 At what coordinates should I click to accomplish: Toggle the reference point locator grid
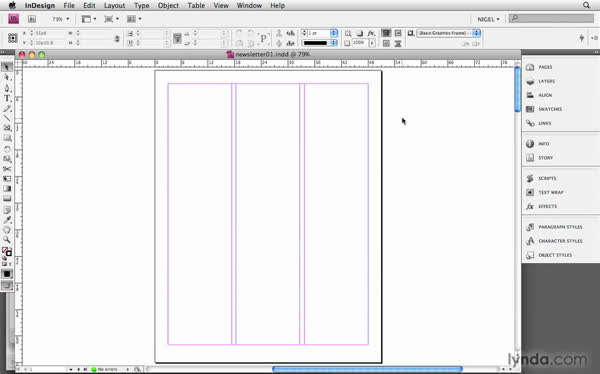13,38
